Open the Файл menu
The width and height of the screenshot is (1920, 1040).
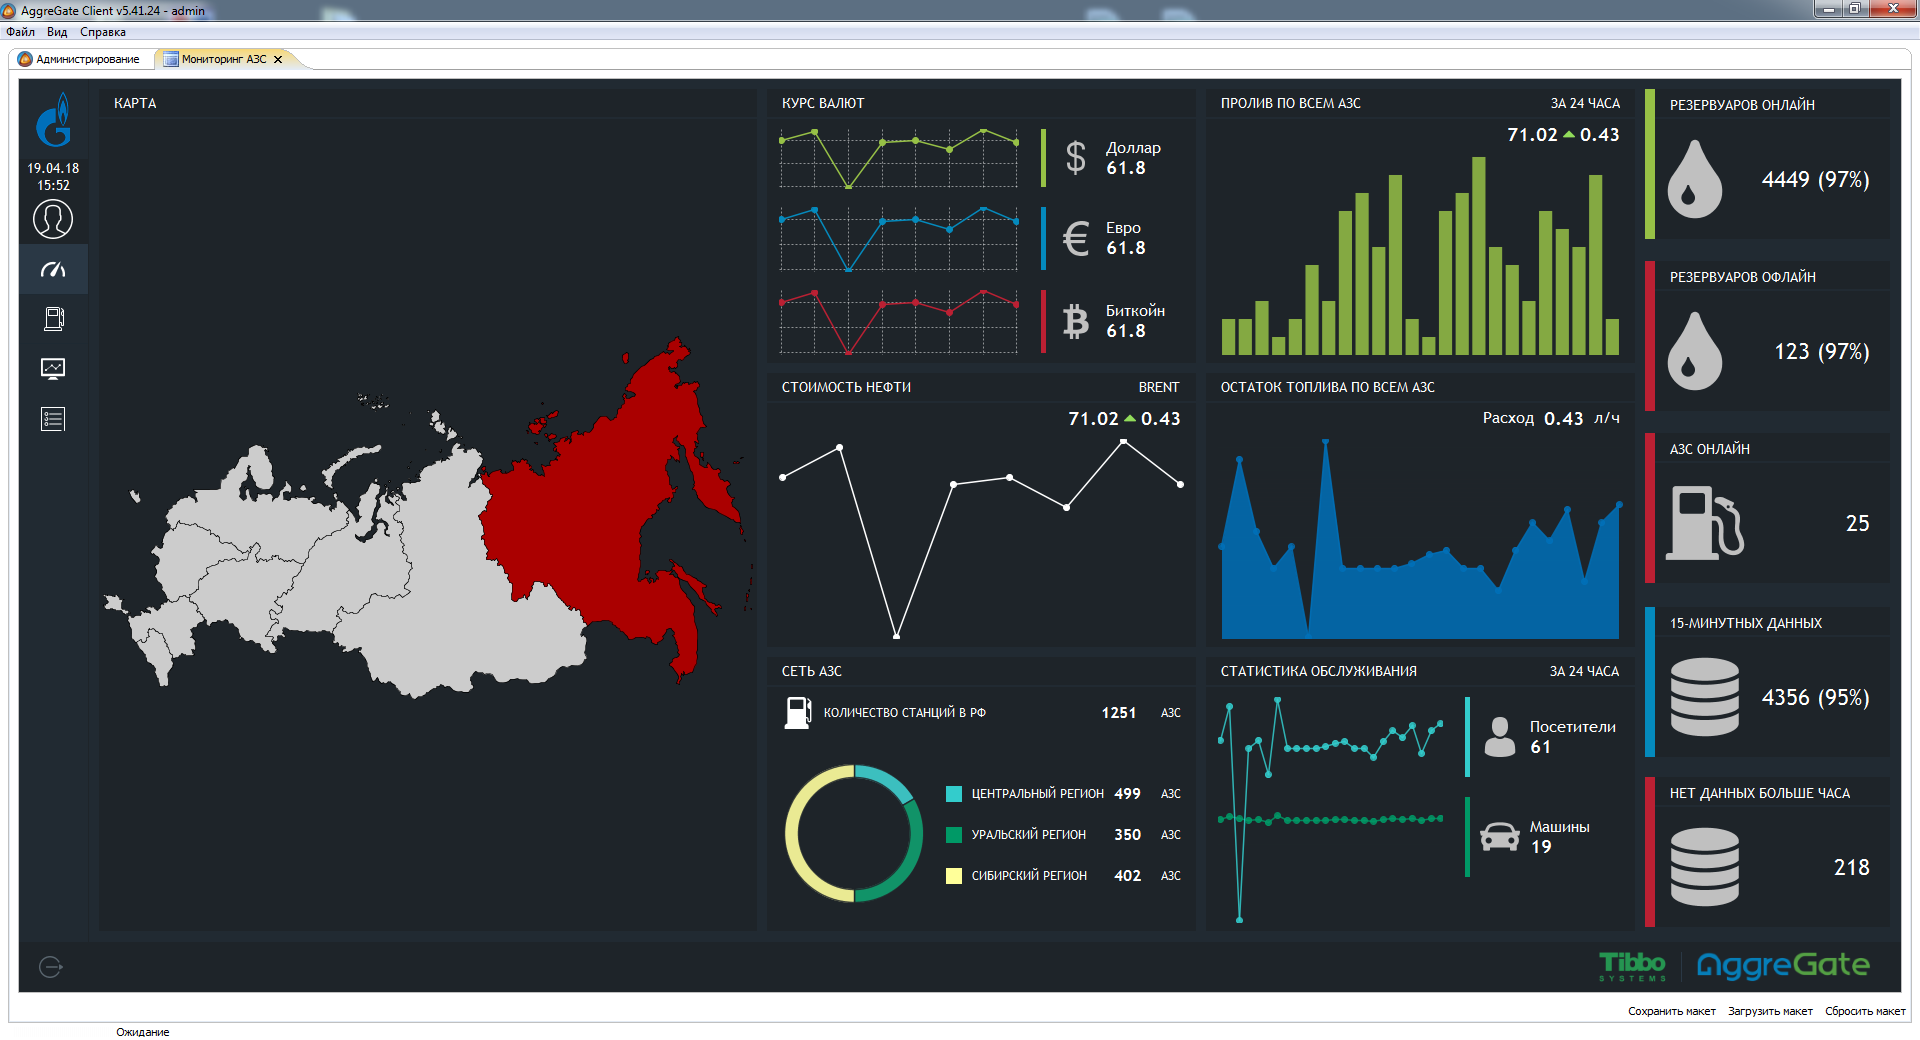[20, 32]
